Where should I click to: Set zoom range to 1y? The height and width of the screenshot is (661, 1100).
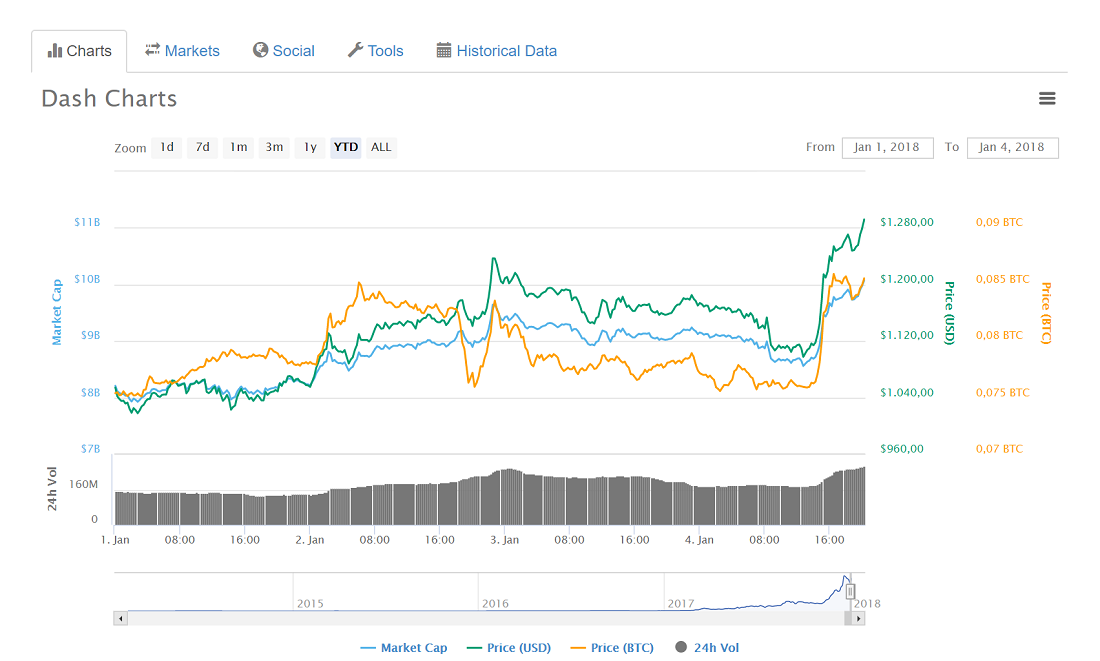pyautogui.click(x=310, y=147)
